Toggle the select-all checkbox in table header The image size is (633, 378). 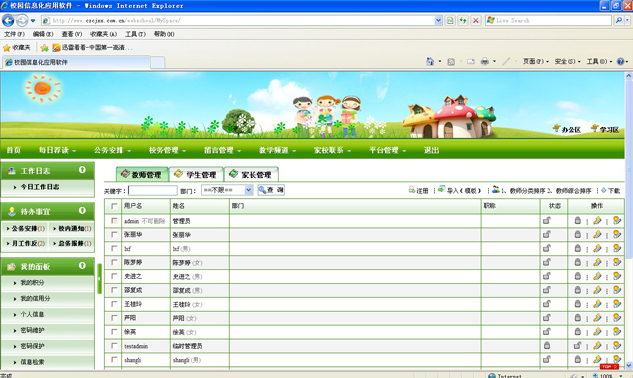coord(114,206)
